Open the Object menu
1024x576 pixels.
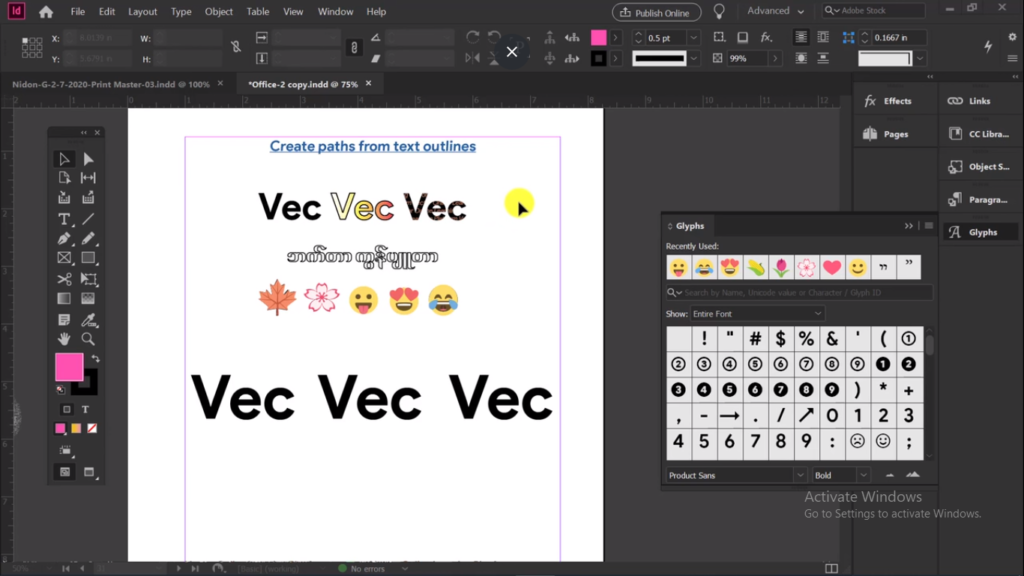tap(219, 12)
